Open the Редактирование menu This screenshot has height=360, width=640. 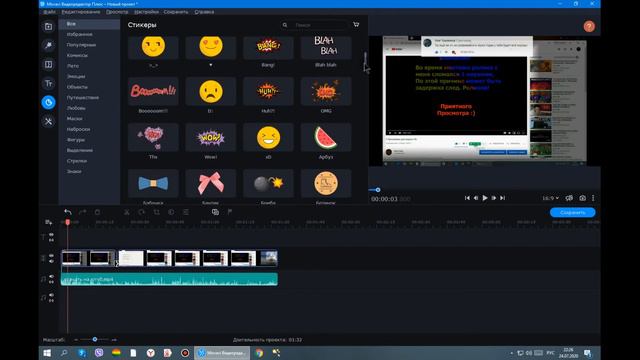tap(81, 12)
